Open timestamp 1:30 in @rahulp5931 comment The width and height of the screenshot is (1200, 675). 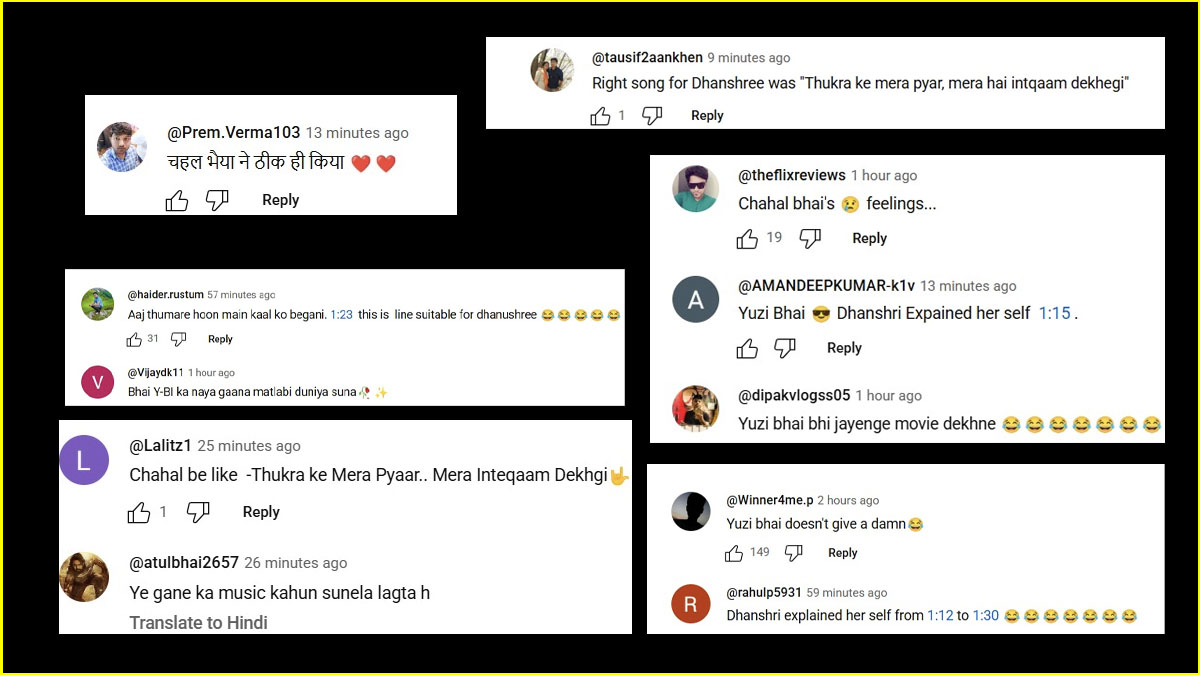986,615
